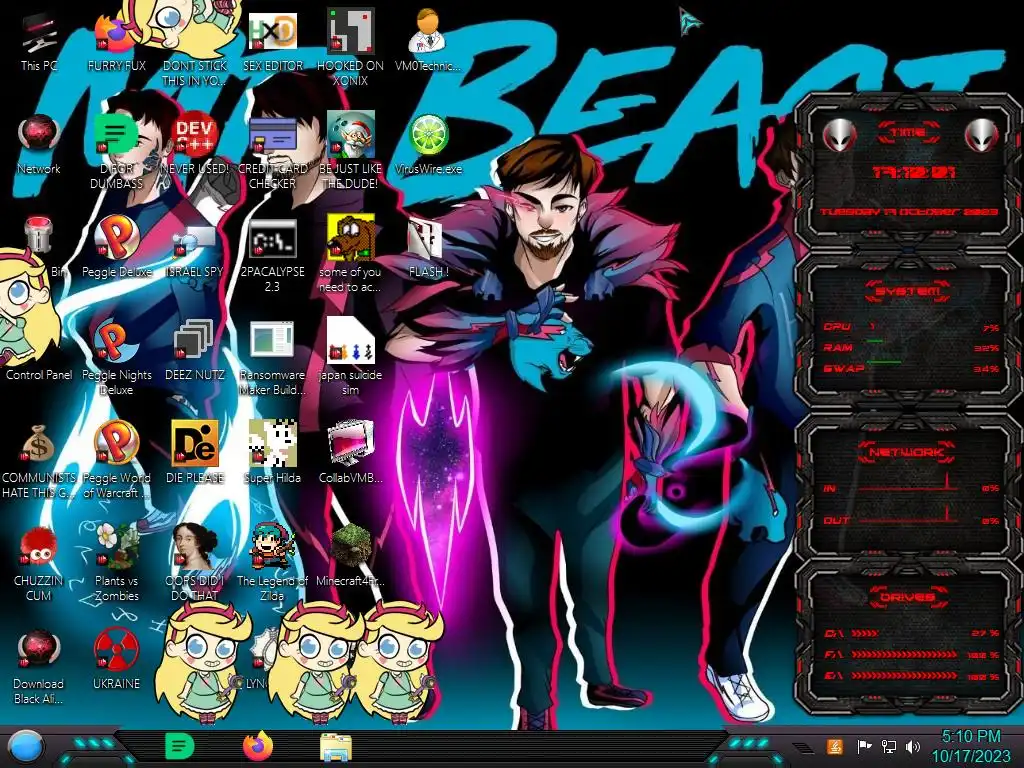Open the This PC desktop icon
Image resolution: width=1024 pixels, height=768 pixels.
coord(39,42)
